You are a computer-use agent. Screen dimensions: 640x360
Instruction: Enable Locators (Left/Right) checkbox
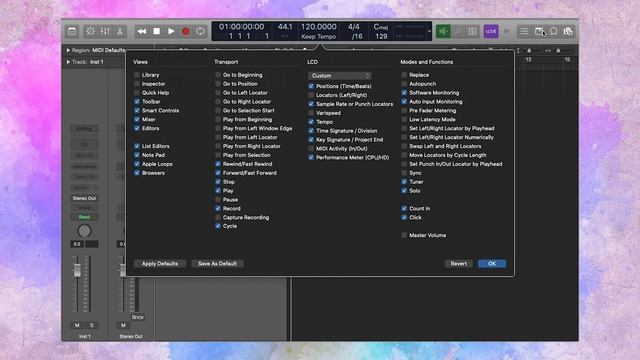tap(311, 95)
